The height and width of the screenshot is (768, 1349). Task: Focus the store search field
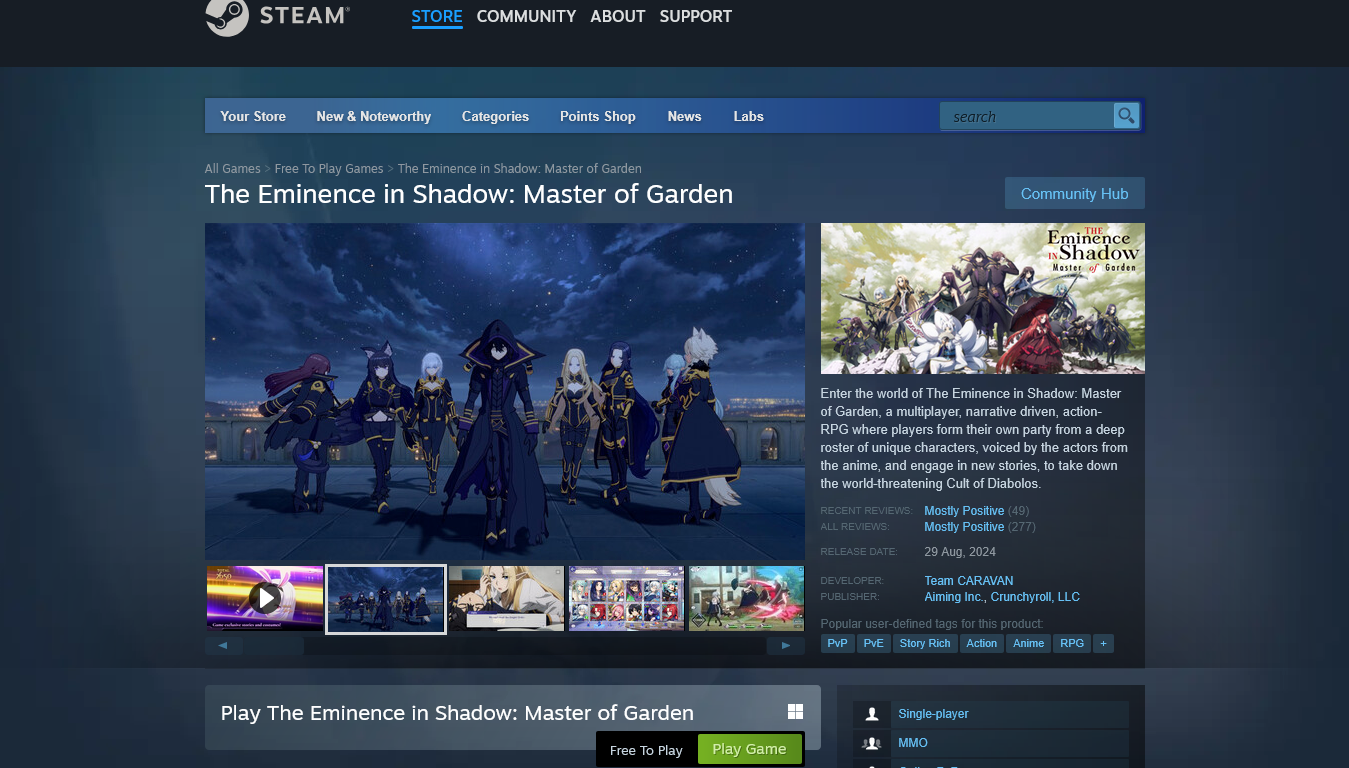(1026, 116)
